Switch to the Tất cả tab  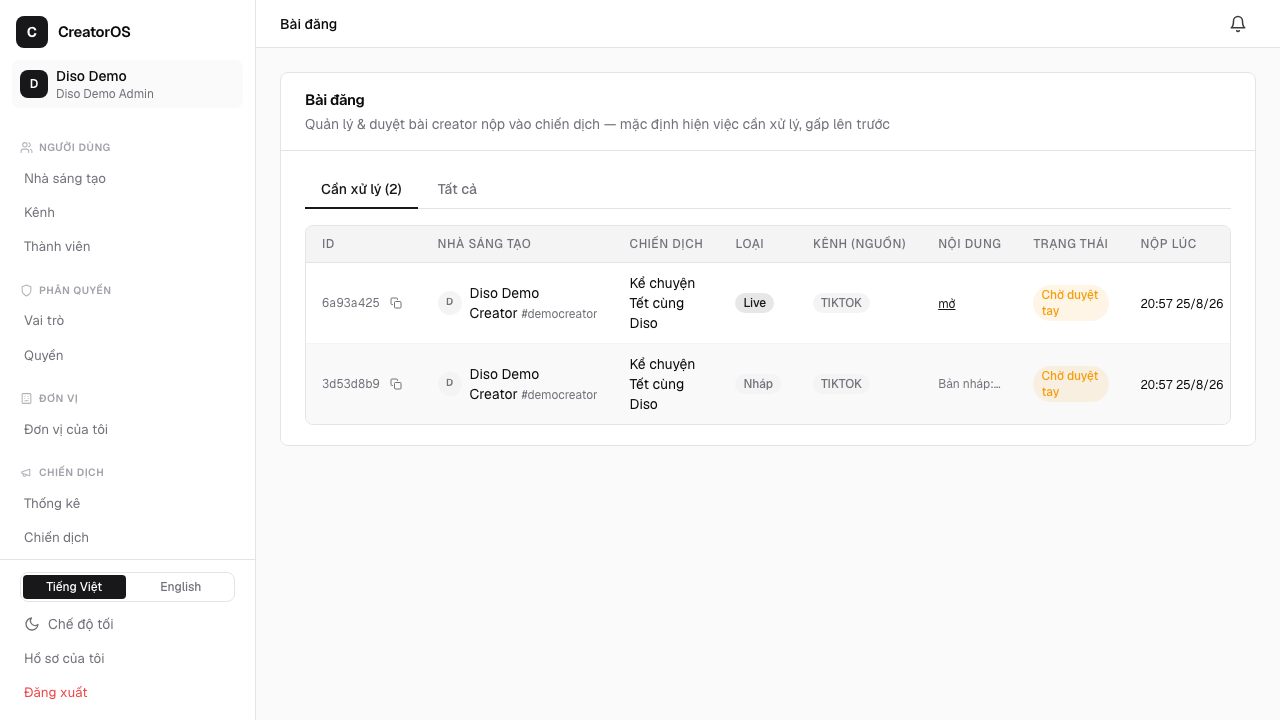[457, 189]
